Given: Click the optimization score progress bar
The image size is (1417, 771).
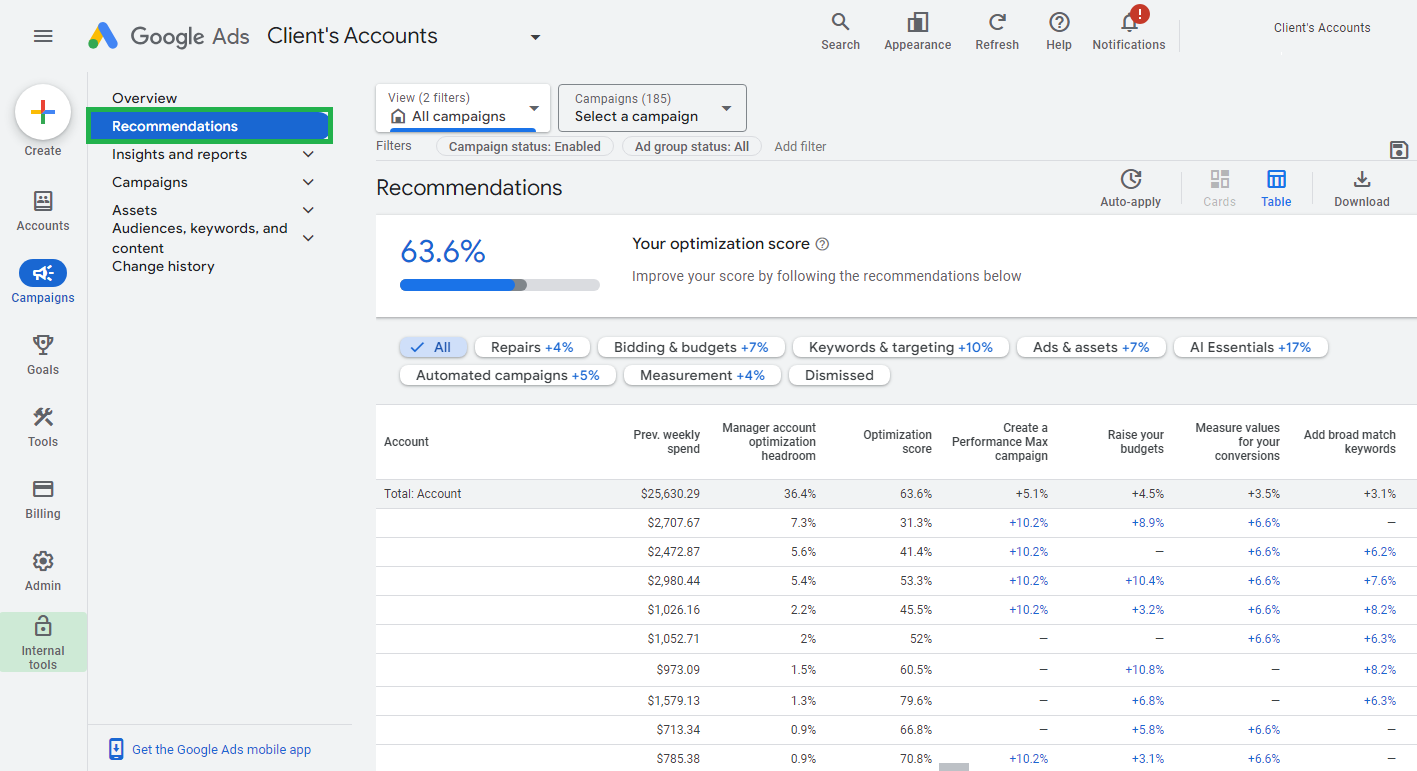Looking at the screenshot, I should [499, 285].
